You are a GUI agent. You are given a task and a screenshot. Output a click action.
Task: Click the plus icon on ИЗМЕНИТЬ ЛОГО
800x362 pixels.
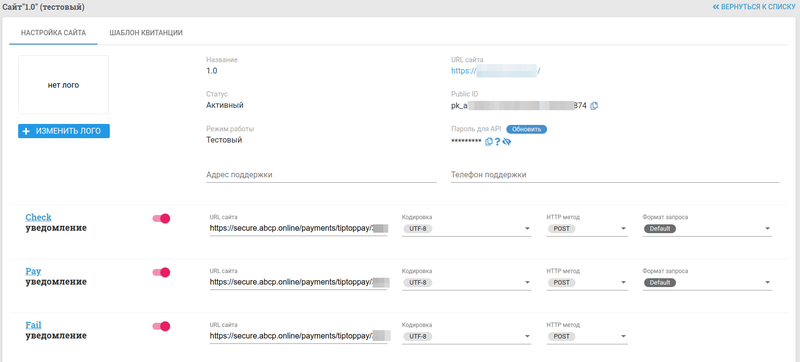click(27, 131)
